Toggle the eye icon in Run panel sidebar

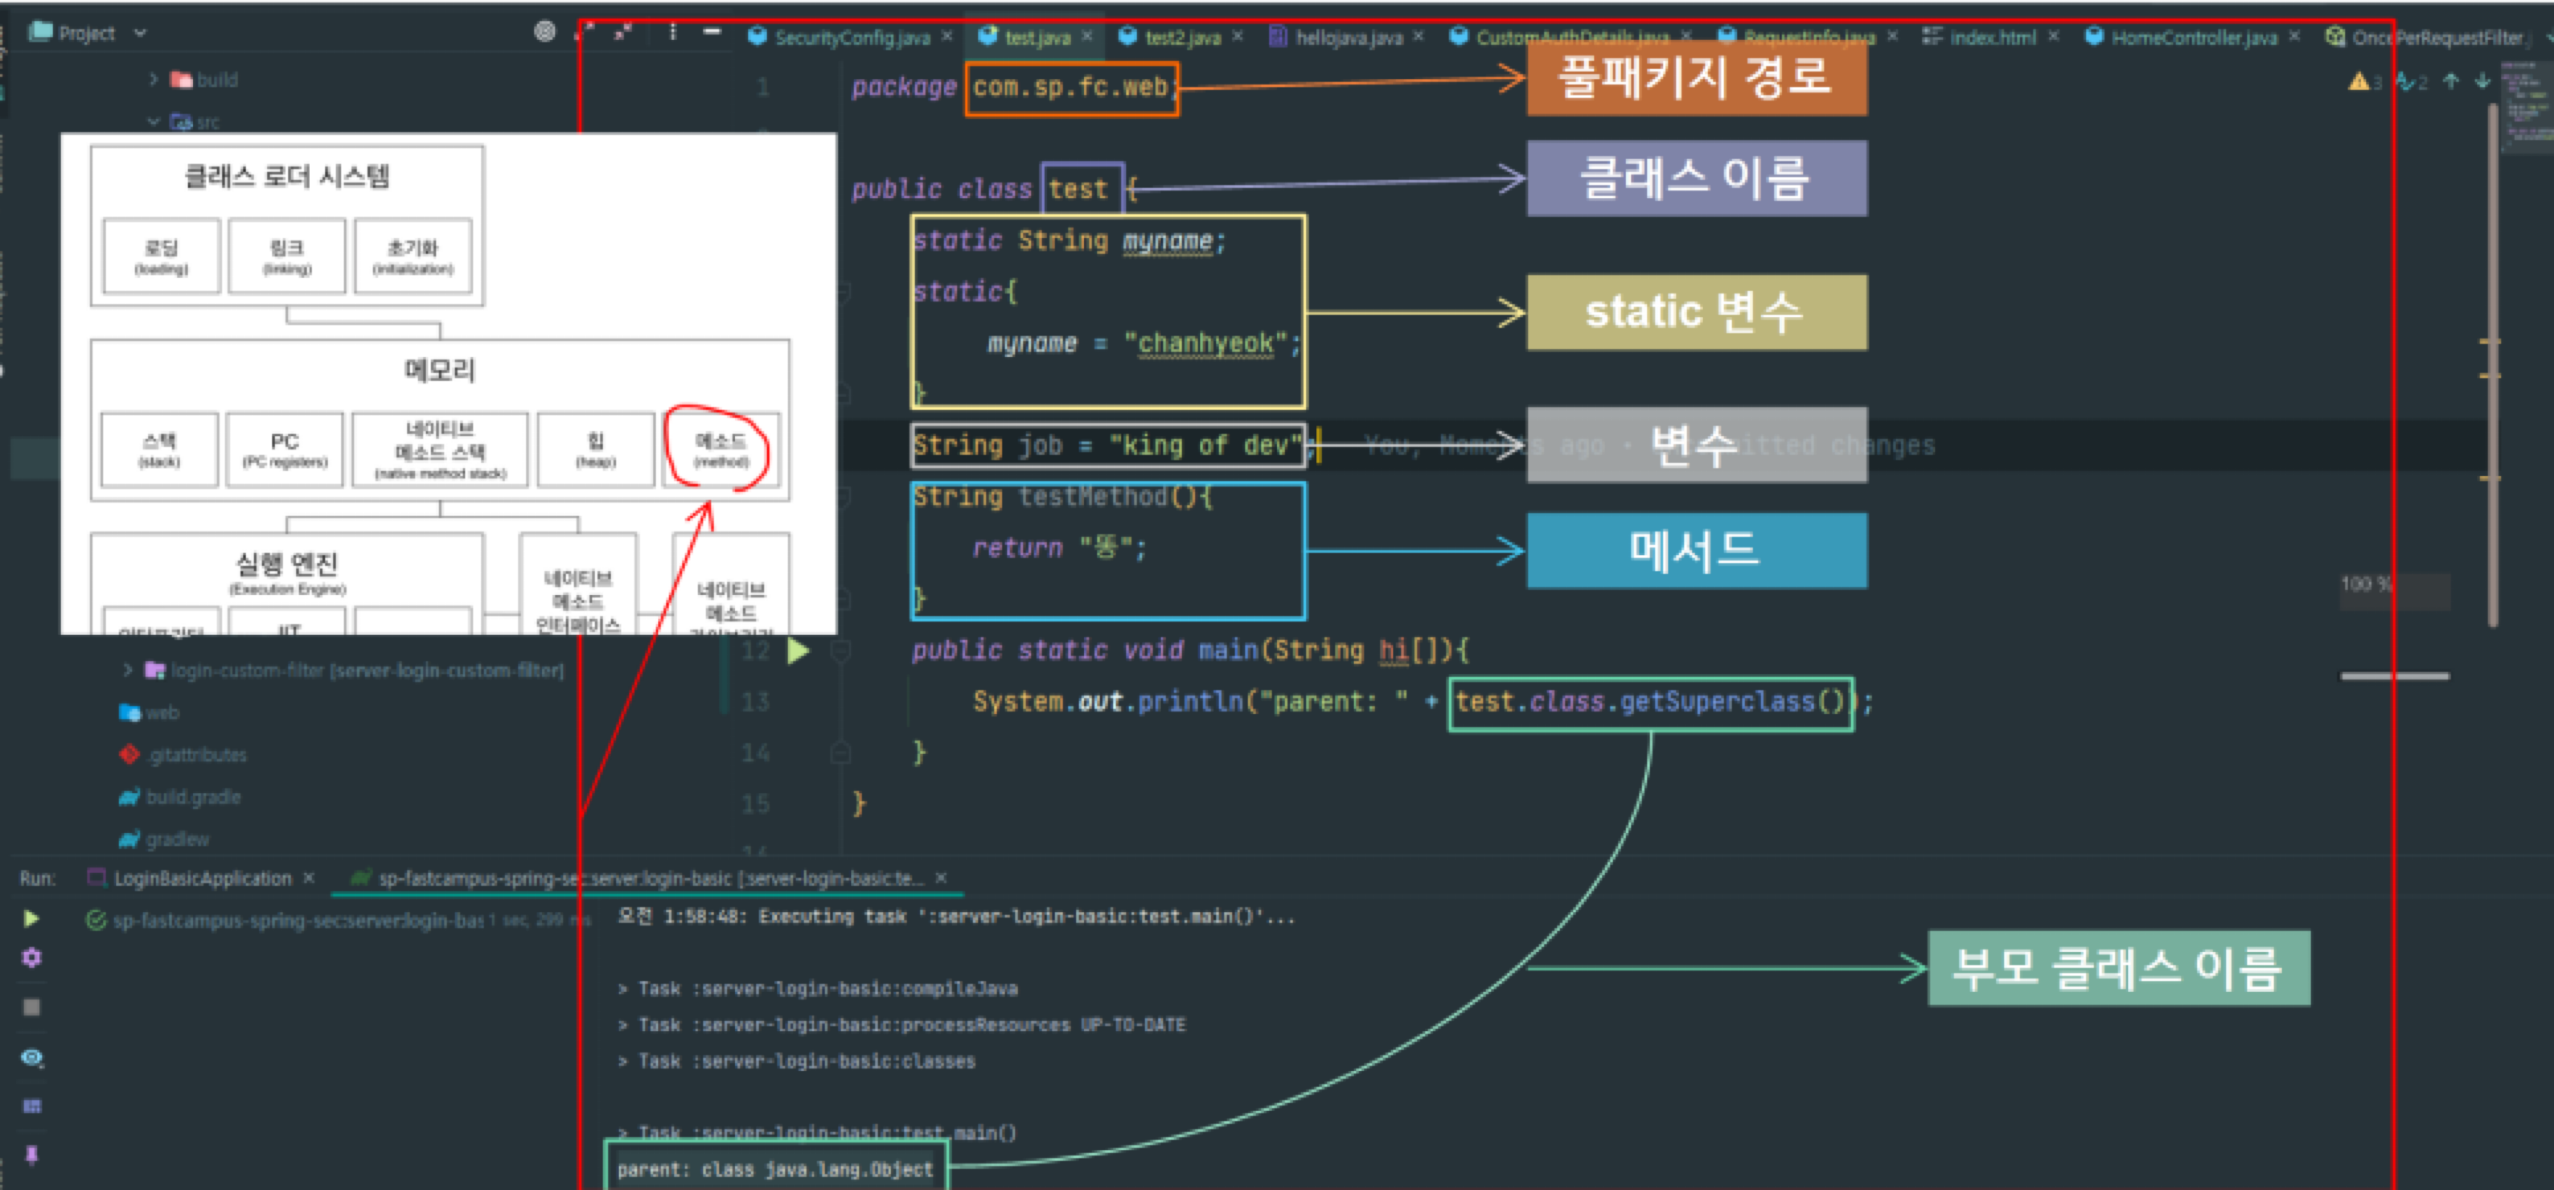(31, 1057)
